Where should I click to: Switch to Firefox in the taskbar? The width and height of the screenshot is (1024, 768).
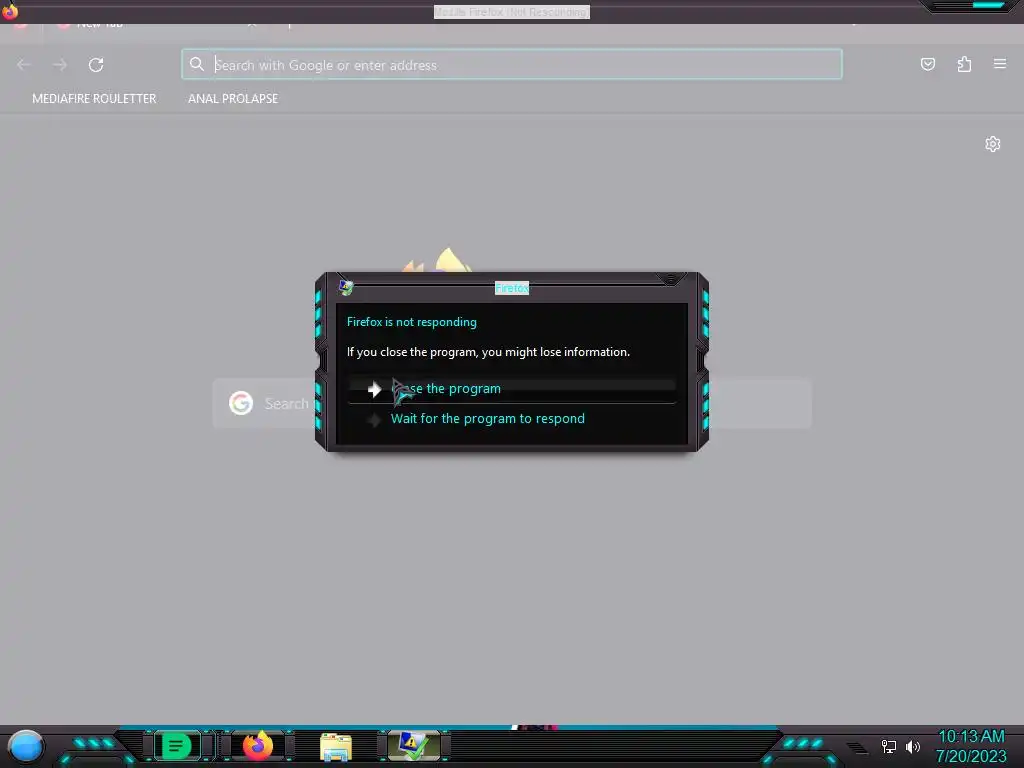[258, 746]
